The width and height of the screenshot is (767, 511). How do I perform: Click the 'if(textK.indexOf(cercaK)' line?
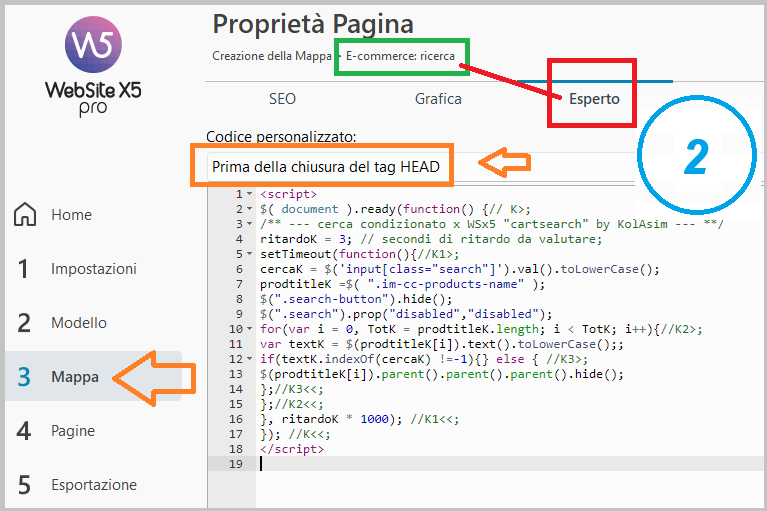point(424,359)
